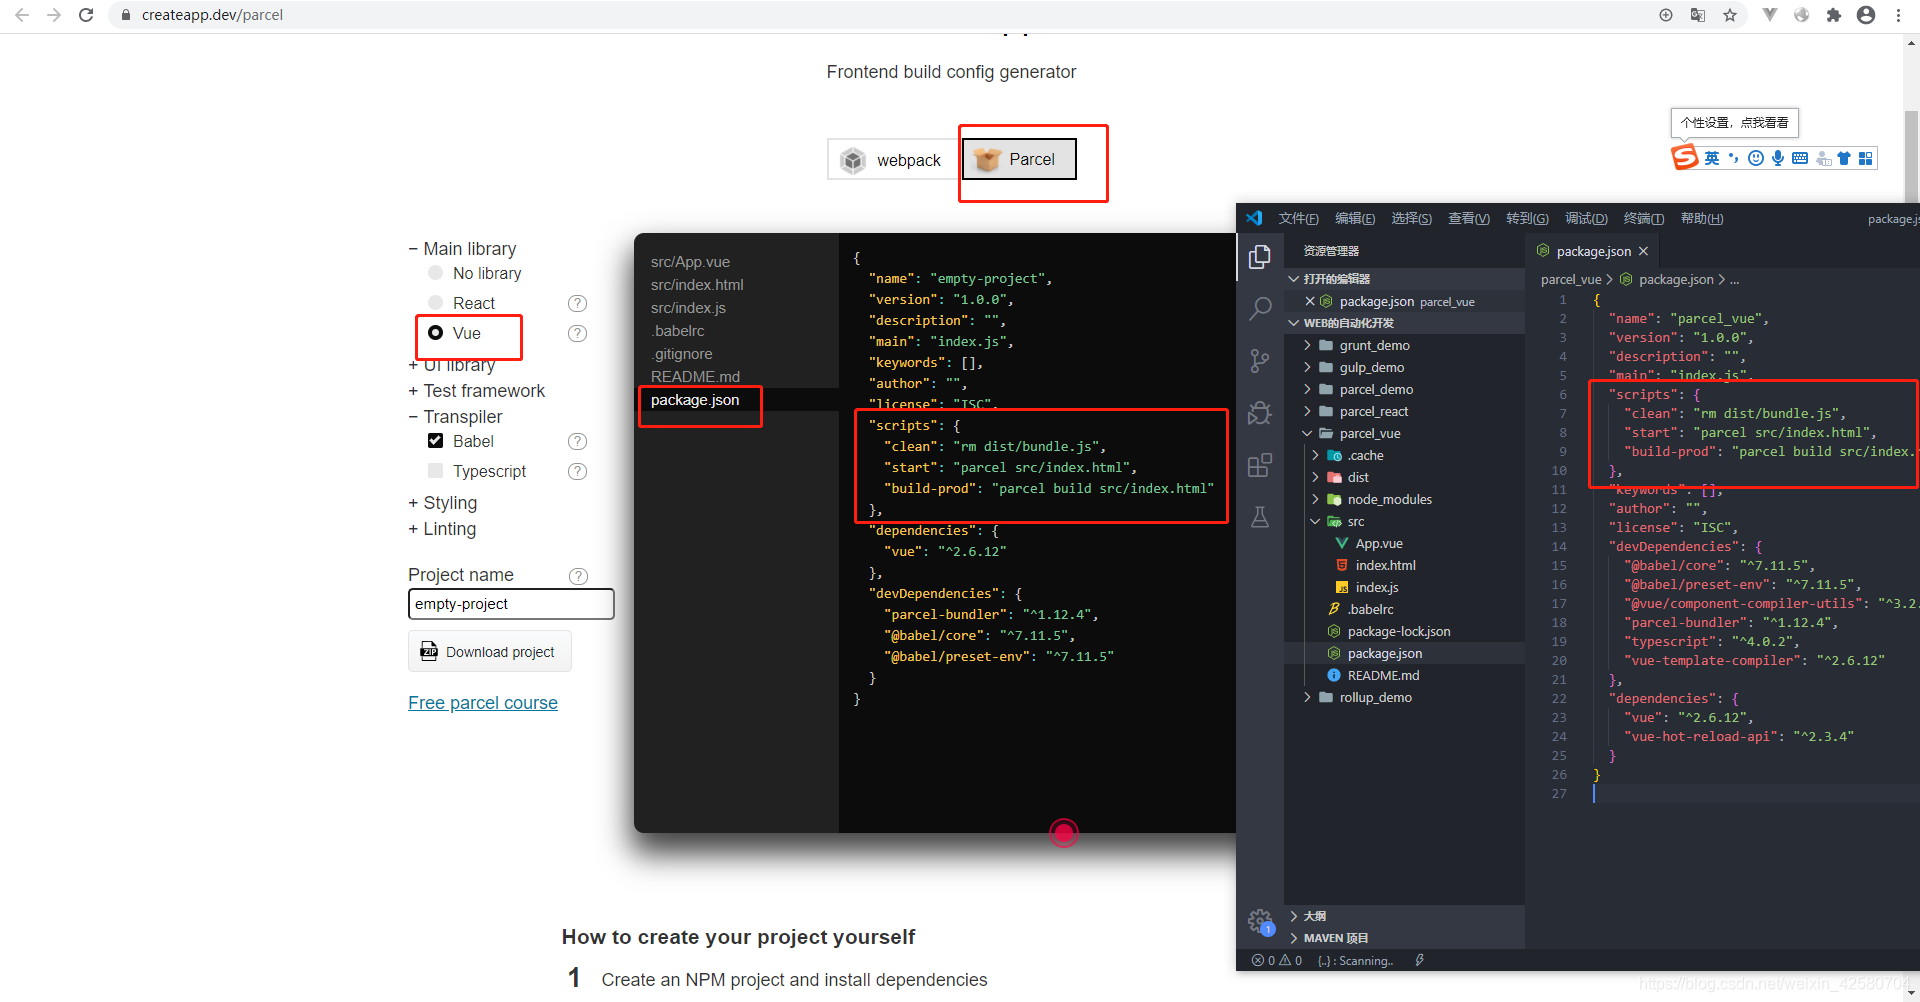Open VS Code Run and Debug icon
The height and width of the screenshot is (1002, 1920).
1260,413
